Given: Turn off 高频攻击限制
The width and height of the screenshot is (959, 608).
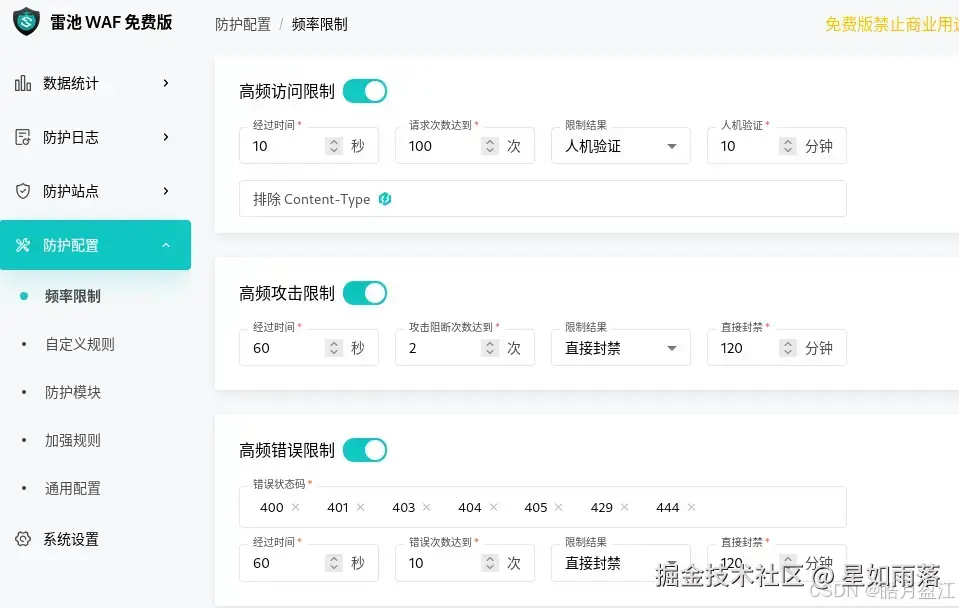Looking at the screenshot, I should tap(365, 292).
